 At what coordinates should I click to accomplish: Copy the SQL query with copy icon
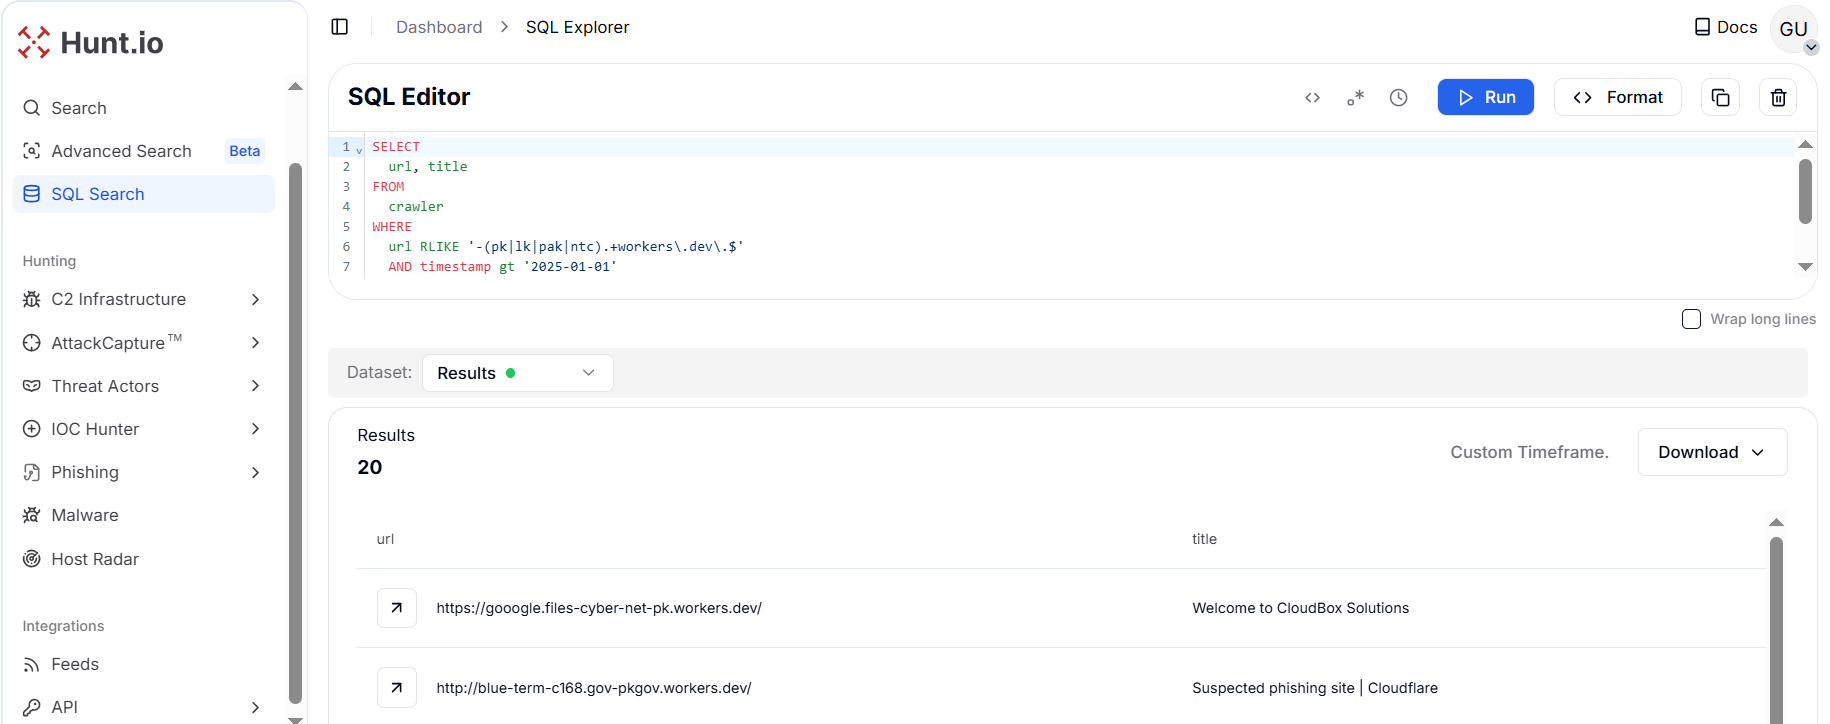1720,98
